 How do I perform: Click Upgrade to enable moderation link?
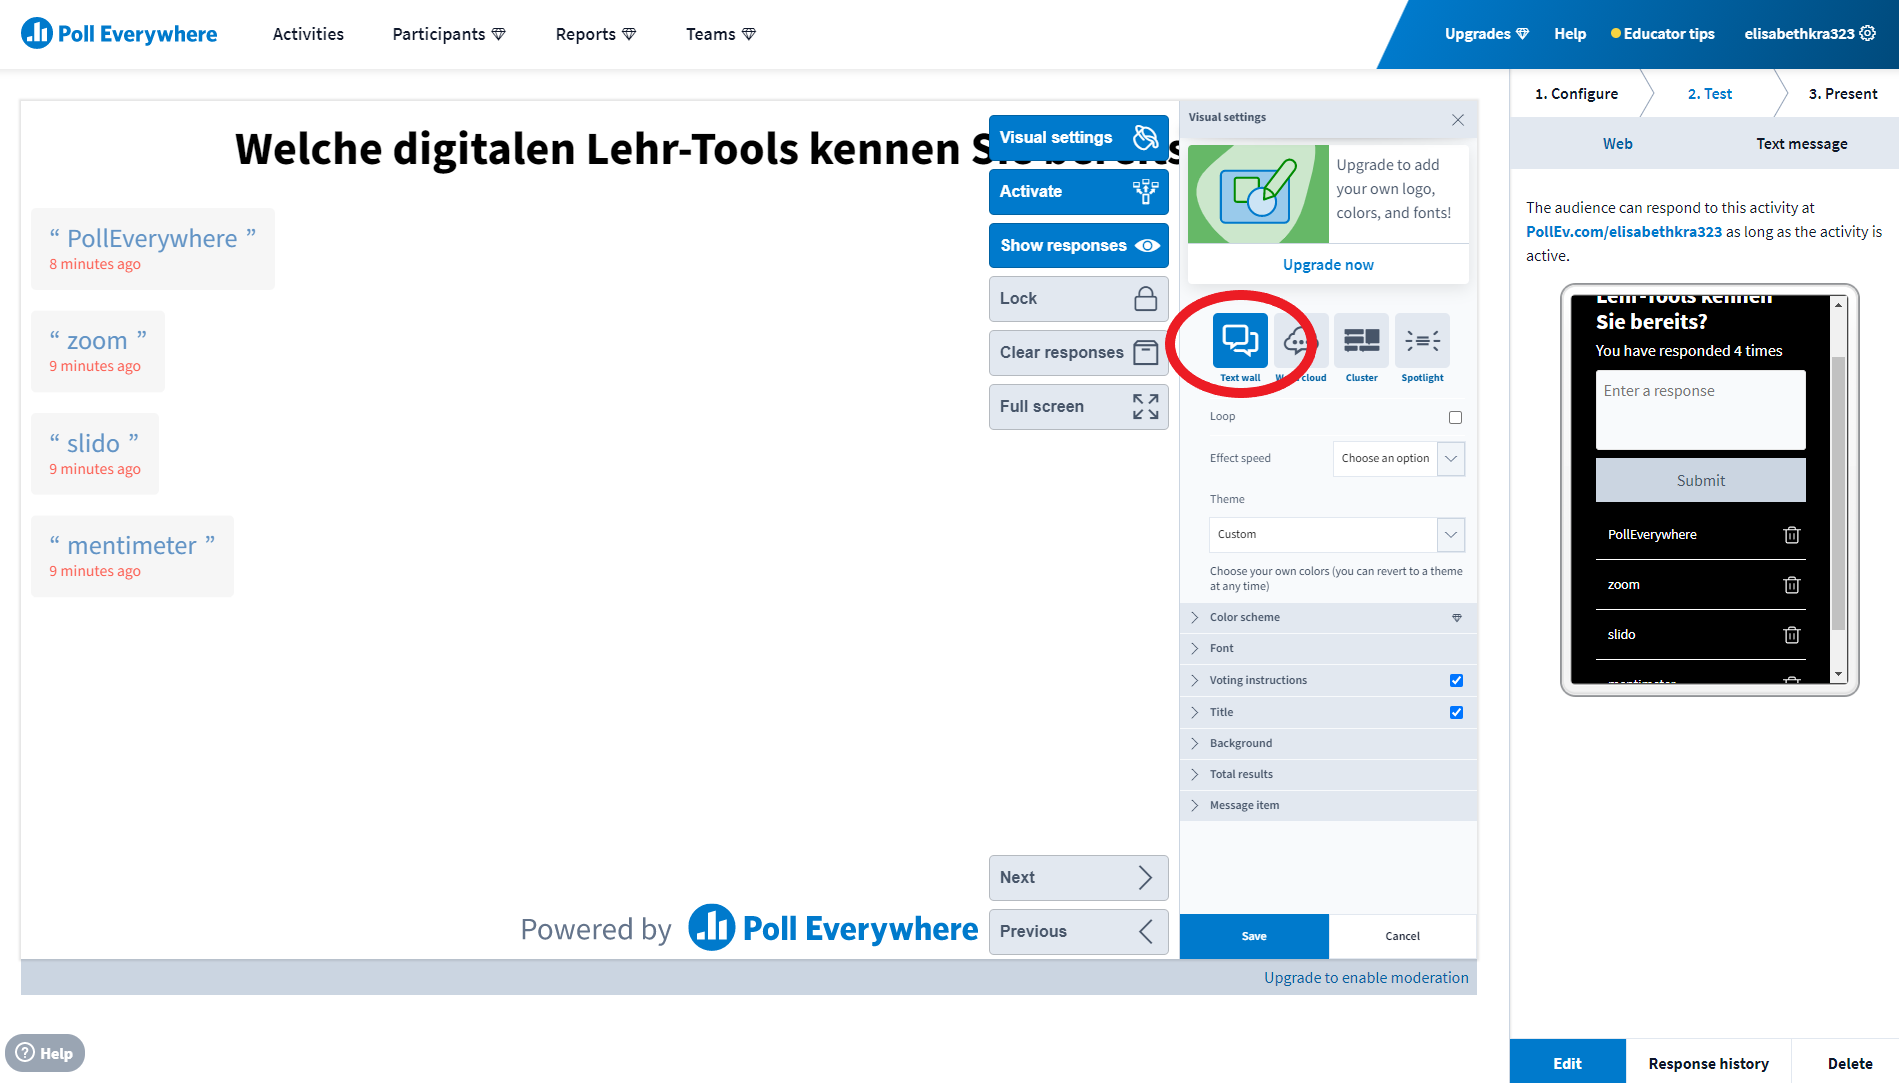coord(1366,978)
